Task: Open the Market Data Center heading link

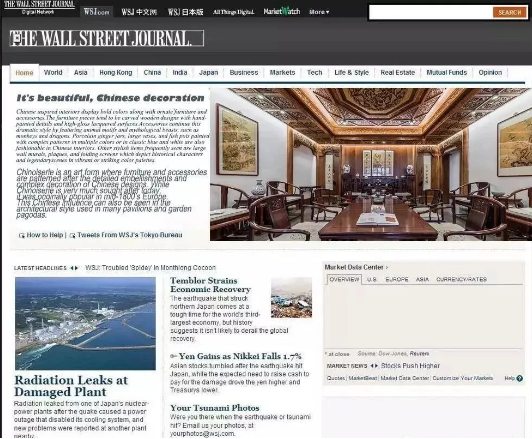Action: click(x=356, y=267)
